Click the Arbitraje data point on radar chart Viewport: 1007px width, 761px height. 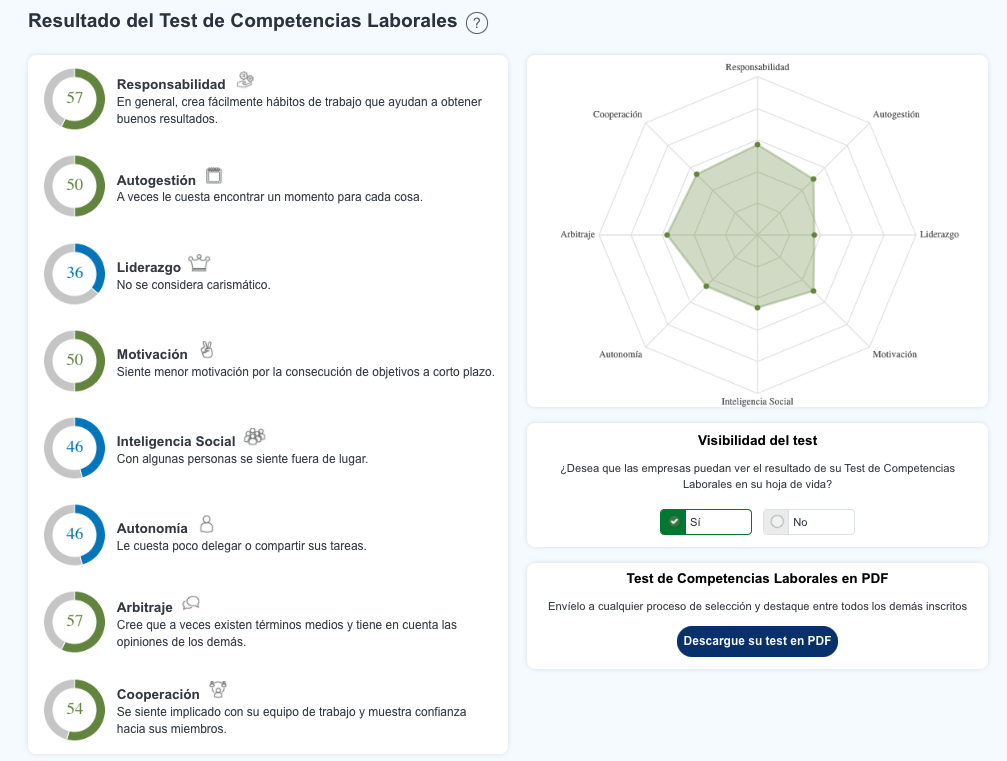click(x=667, y=235)
